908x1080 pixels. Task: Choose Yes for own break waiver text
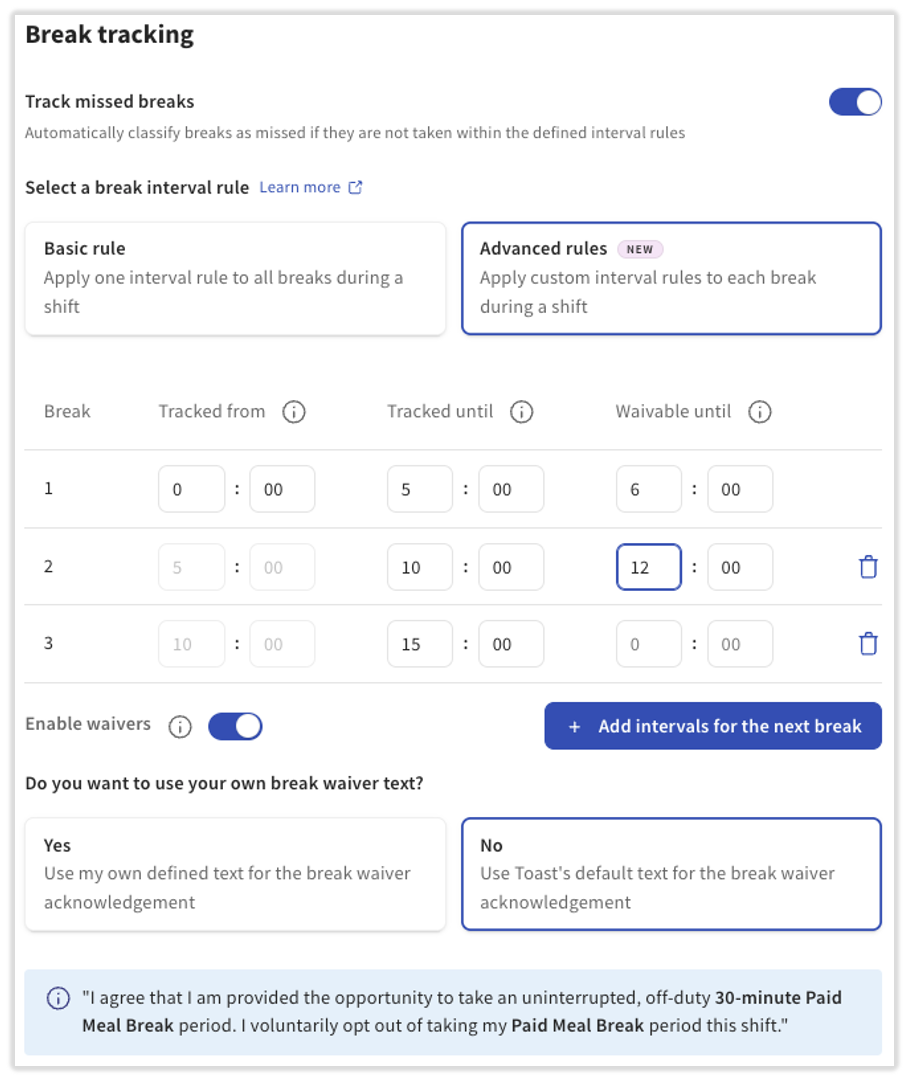click(x=235, y=874)
